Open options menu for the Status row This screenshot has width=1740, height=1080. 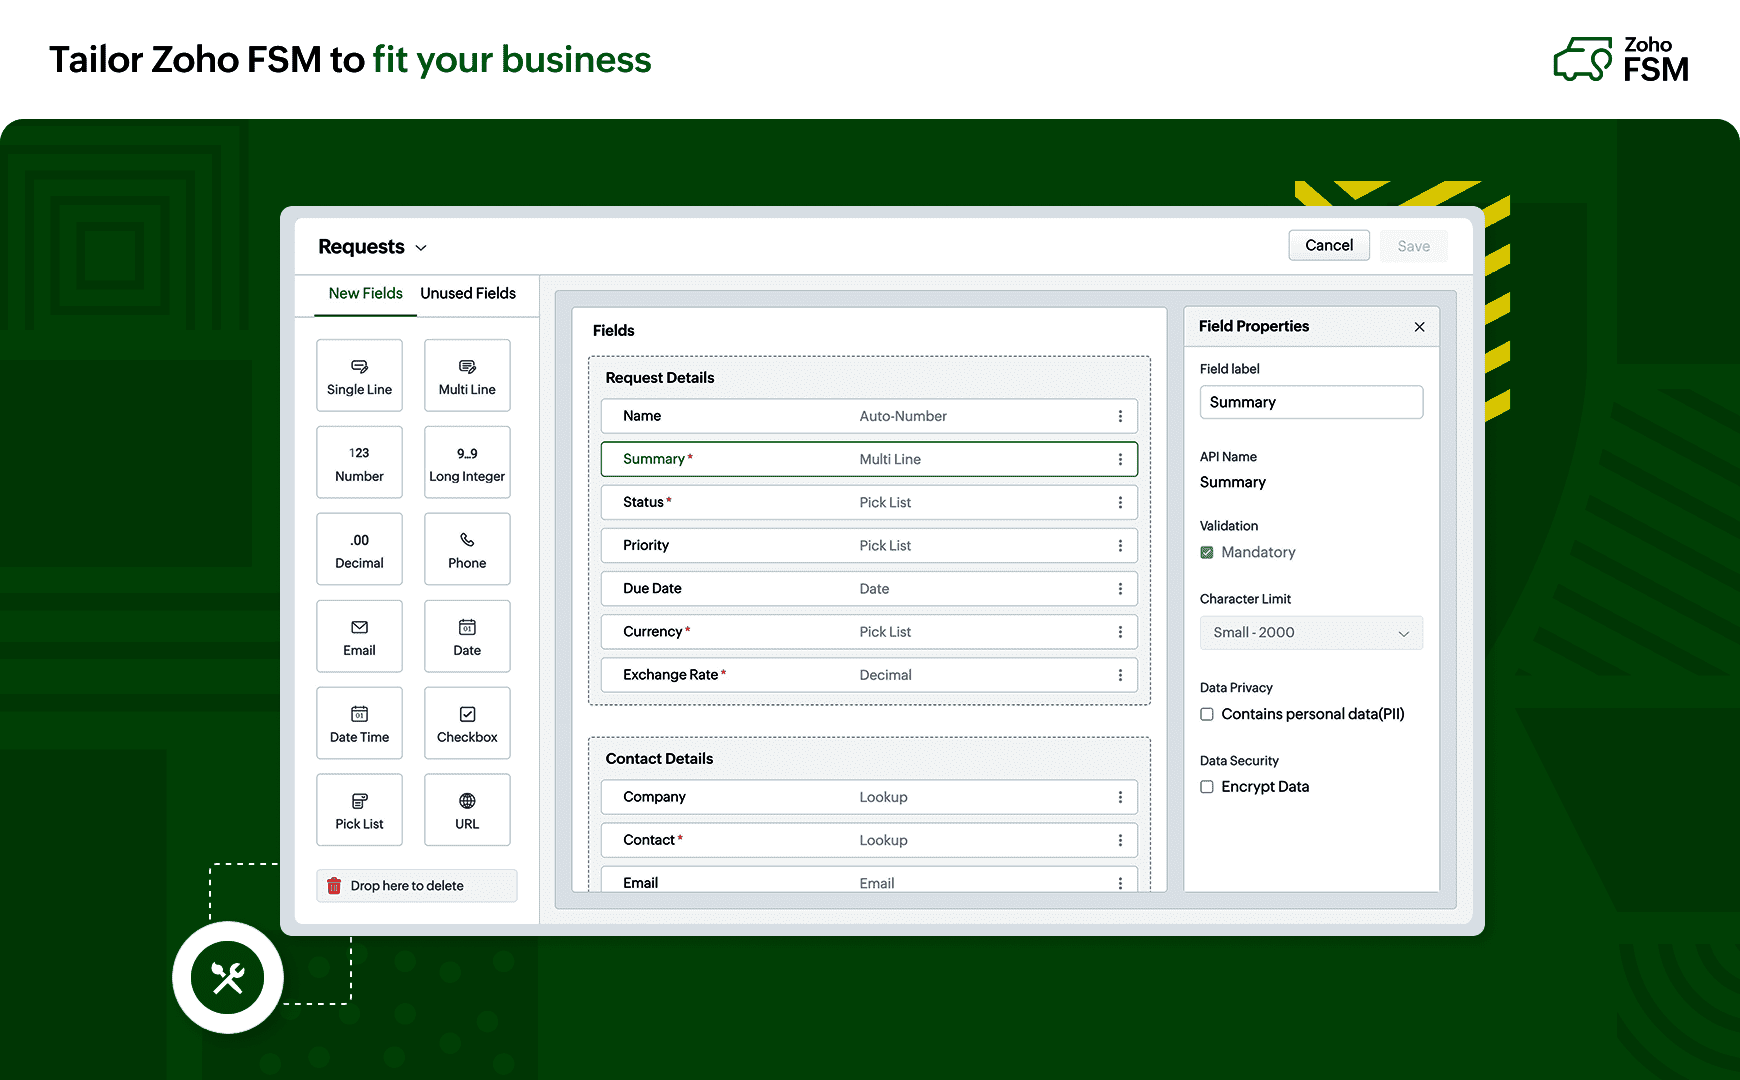pos(1120,502)
